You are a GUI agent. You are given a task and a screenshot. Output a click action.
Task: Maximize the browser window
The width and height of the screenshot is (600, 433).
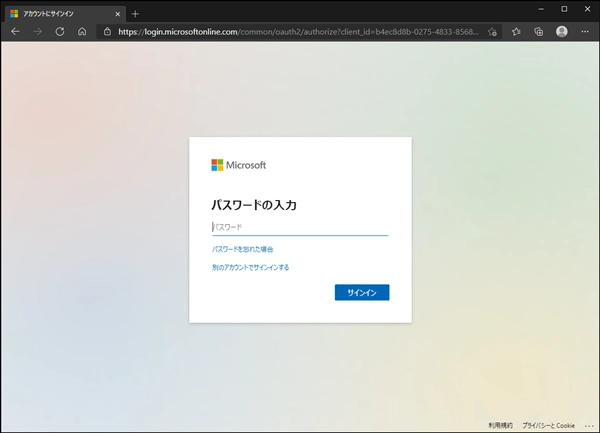click(564, 9)
